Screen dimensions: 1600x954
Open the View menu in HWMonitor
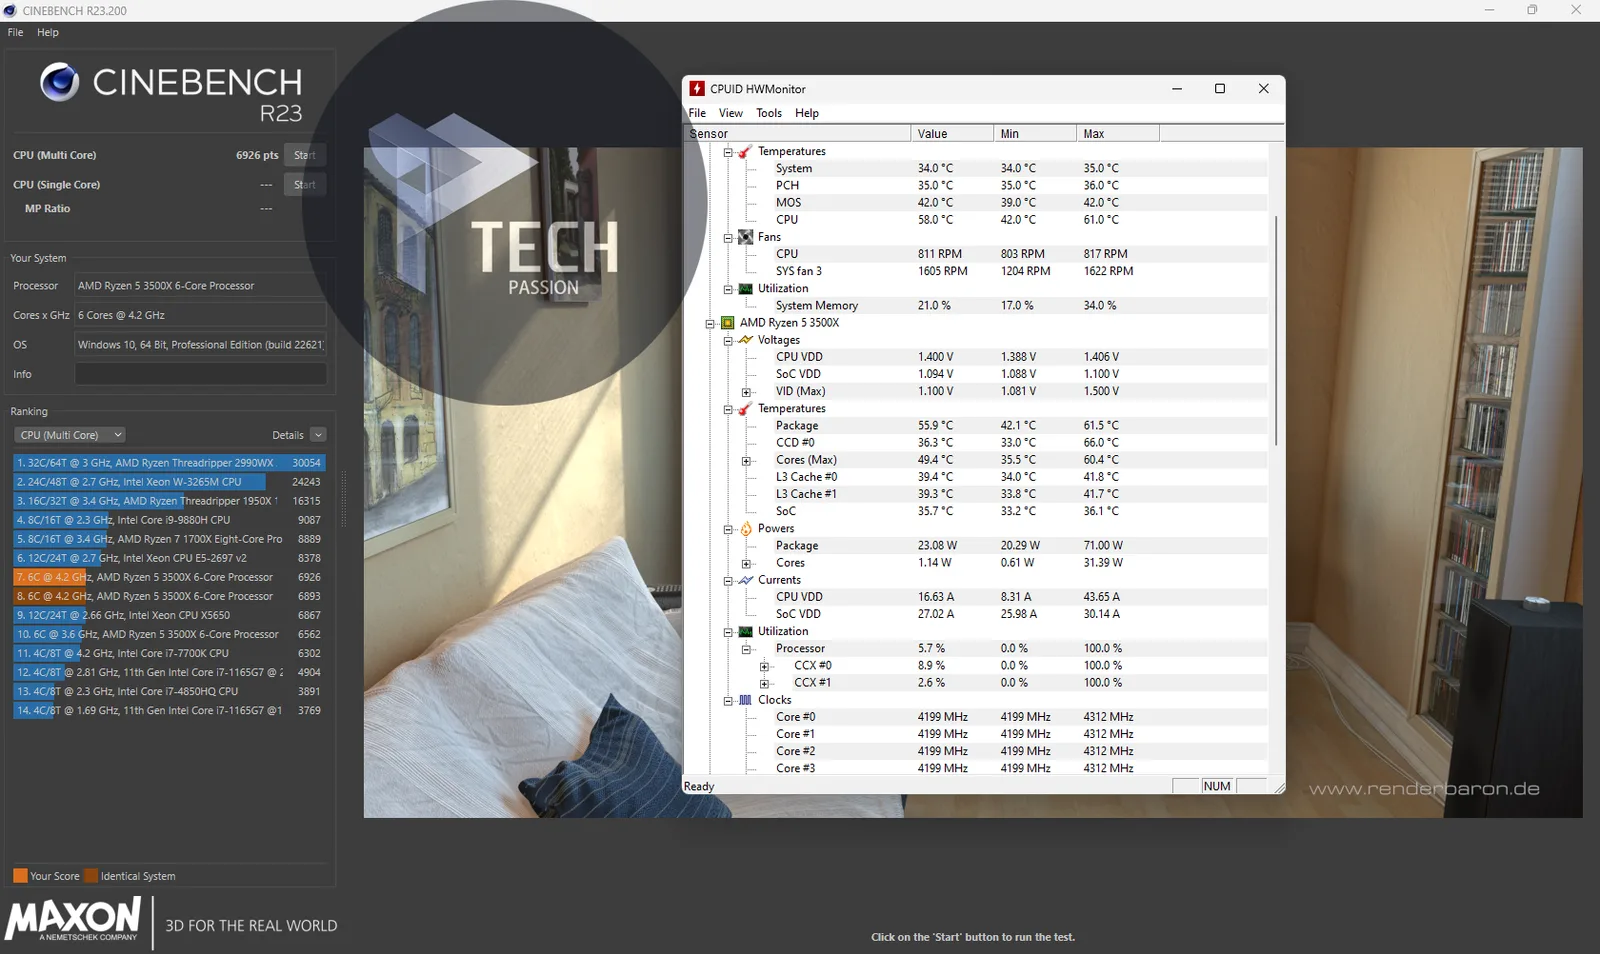click(731, 113)
